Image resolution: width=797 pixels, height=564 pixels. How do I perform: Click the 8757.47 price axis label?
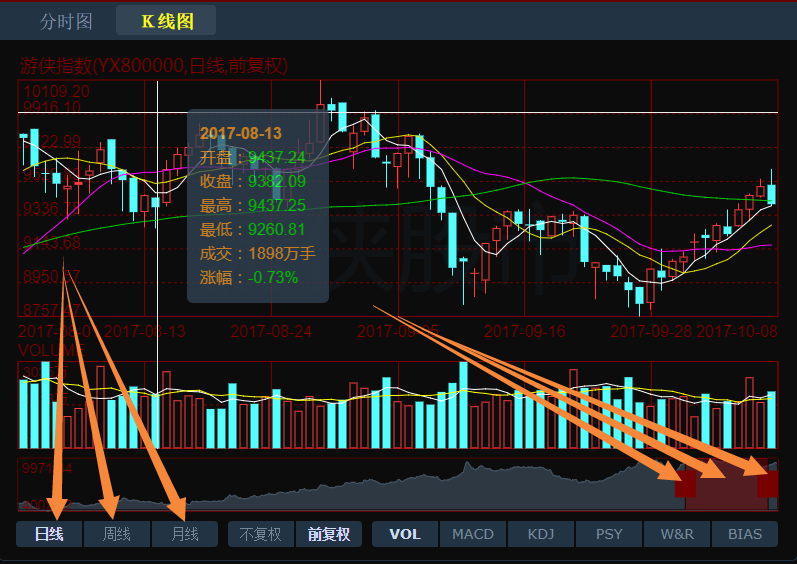(x=52, y=309)
